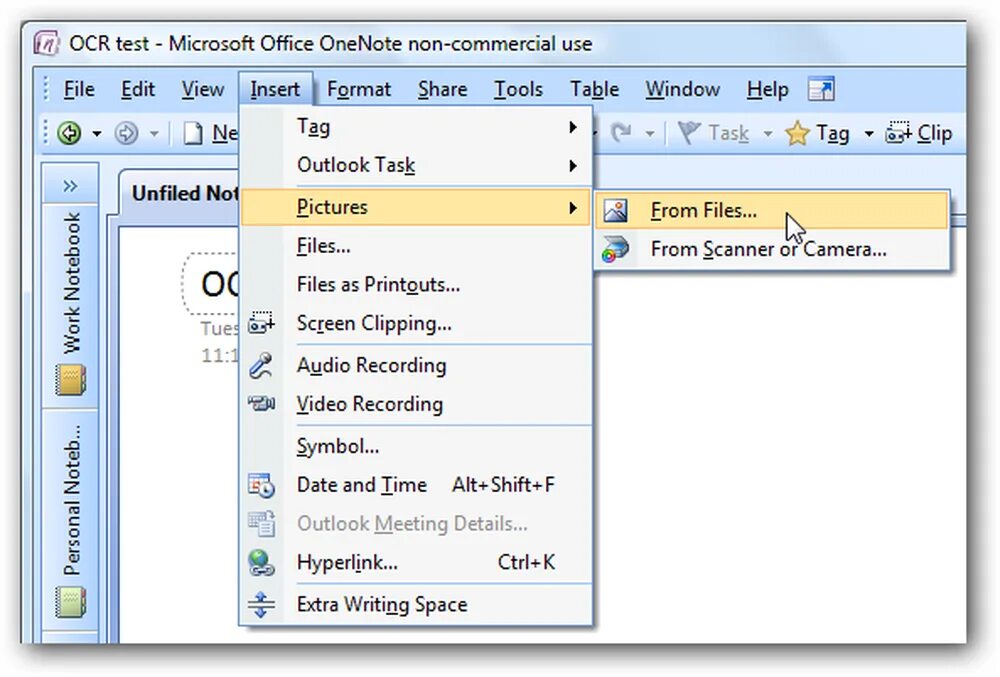The image size is (1000, 677).
Task: Open the Personal Notebook green notebook icon
Action: (x=70, y=602)
